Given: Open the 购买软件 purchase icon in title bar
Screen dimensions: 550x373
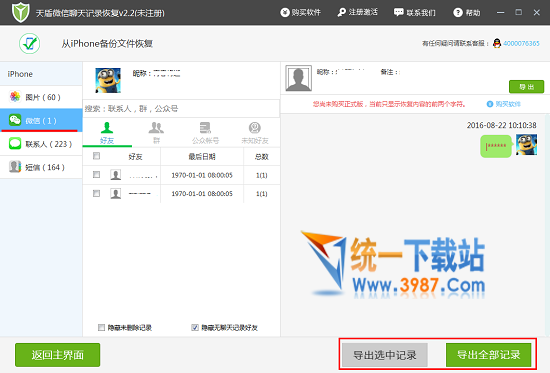Looking at the screenshot, I should point(284,13).
